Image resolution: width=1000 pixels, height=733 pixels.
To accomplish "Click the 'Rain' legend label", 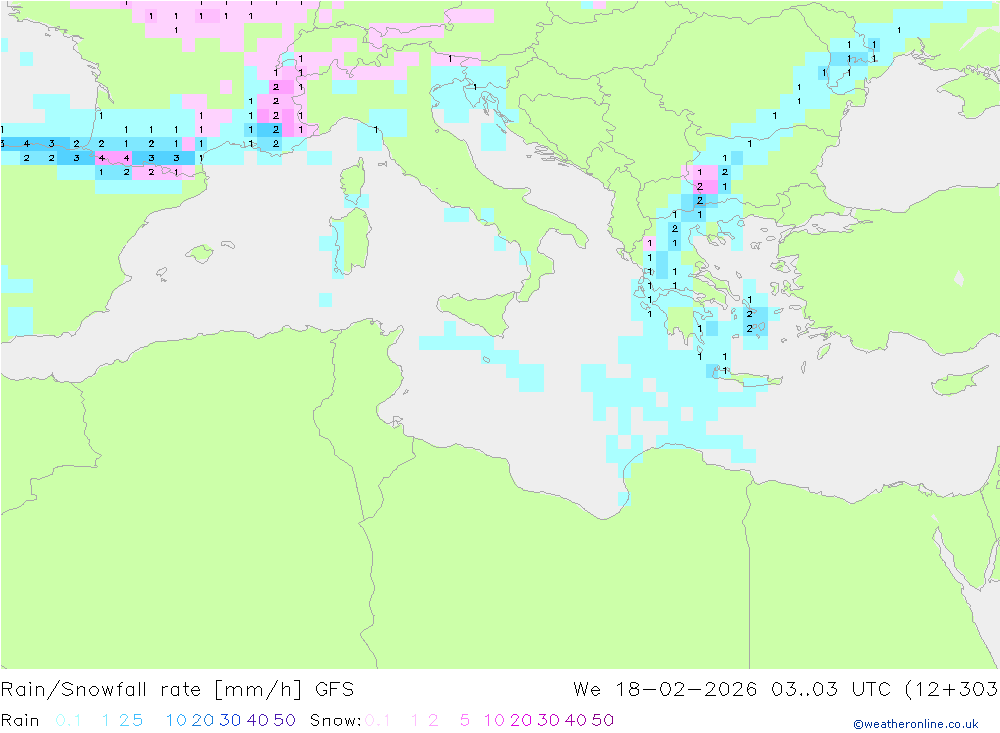I will pos(20,720).
